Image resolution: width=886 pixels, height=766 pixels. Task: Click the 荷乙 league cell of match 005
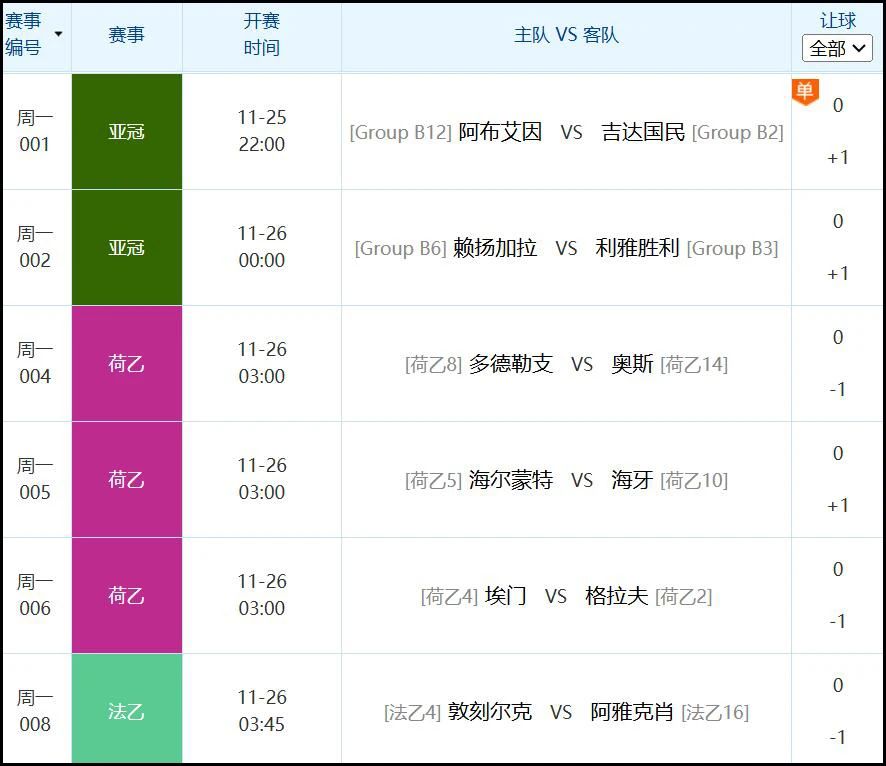[127, 480]
